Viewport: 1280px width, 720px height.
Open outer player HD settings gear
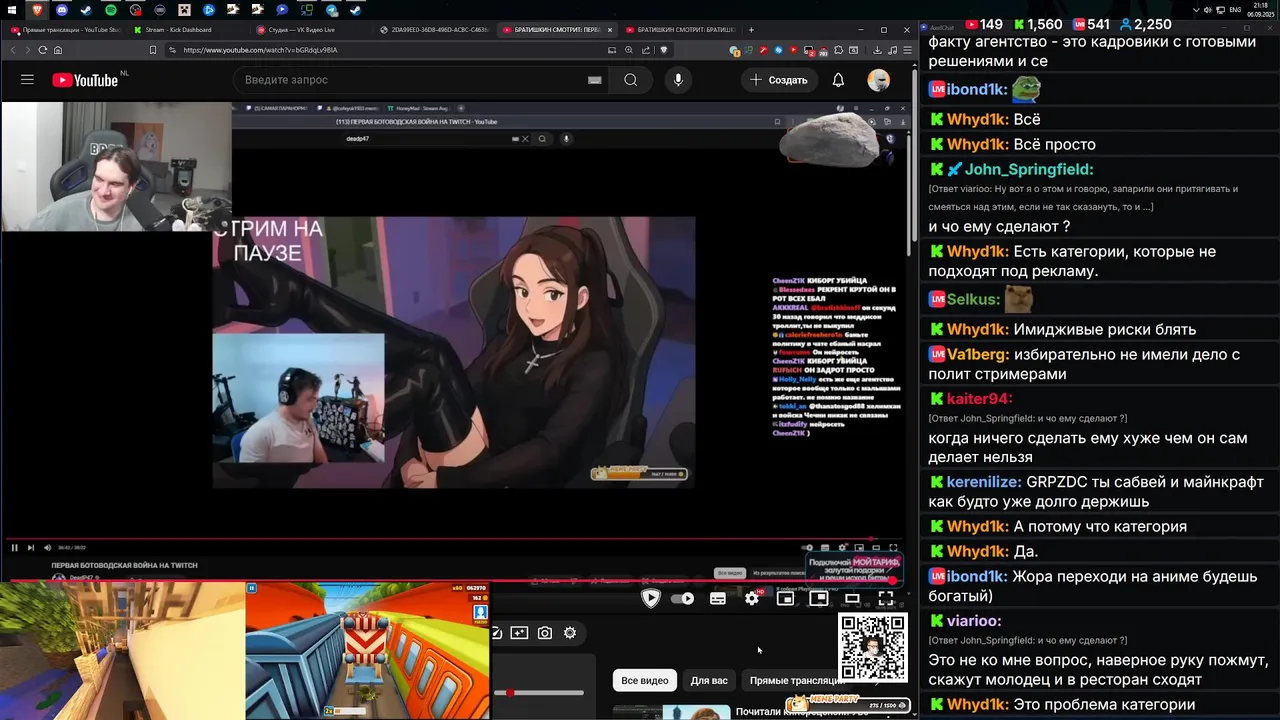752,598
